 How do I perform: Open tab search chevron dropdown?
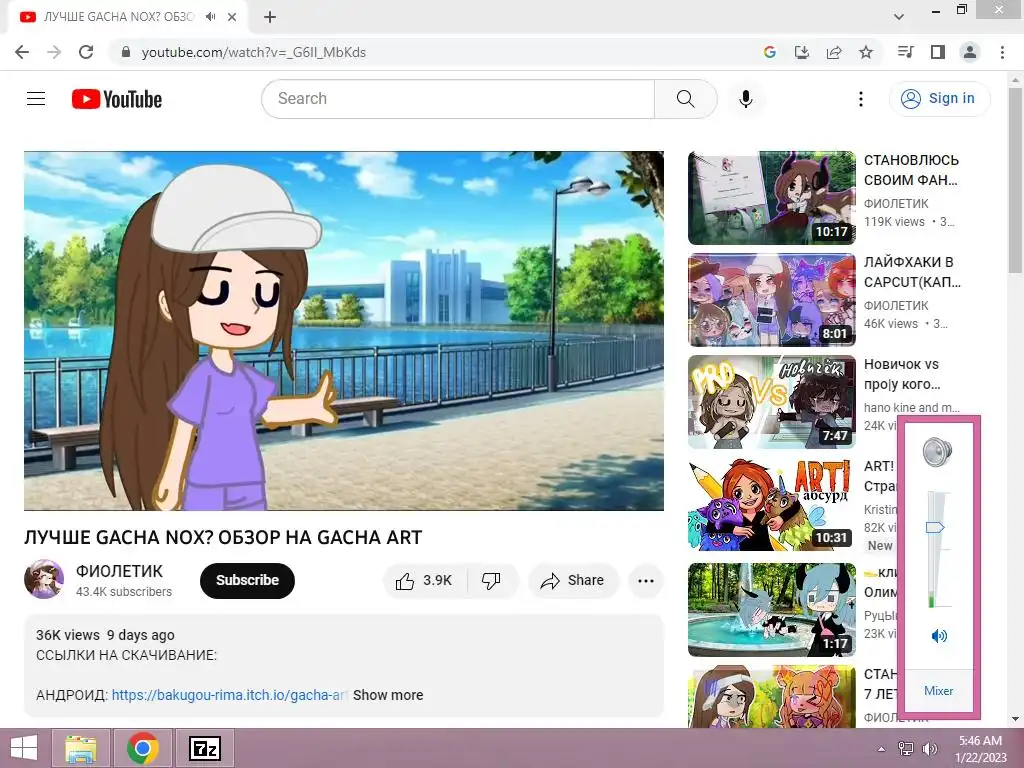(x=899, y=17)
